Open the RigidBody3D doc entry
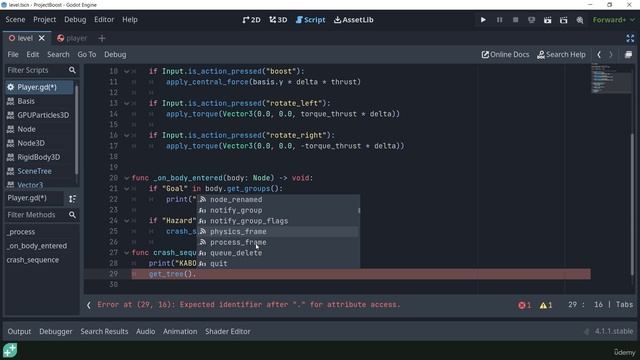 [x=40, y=157]
